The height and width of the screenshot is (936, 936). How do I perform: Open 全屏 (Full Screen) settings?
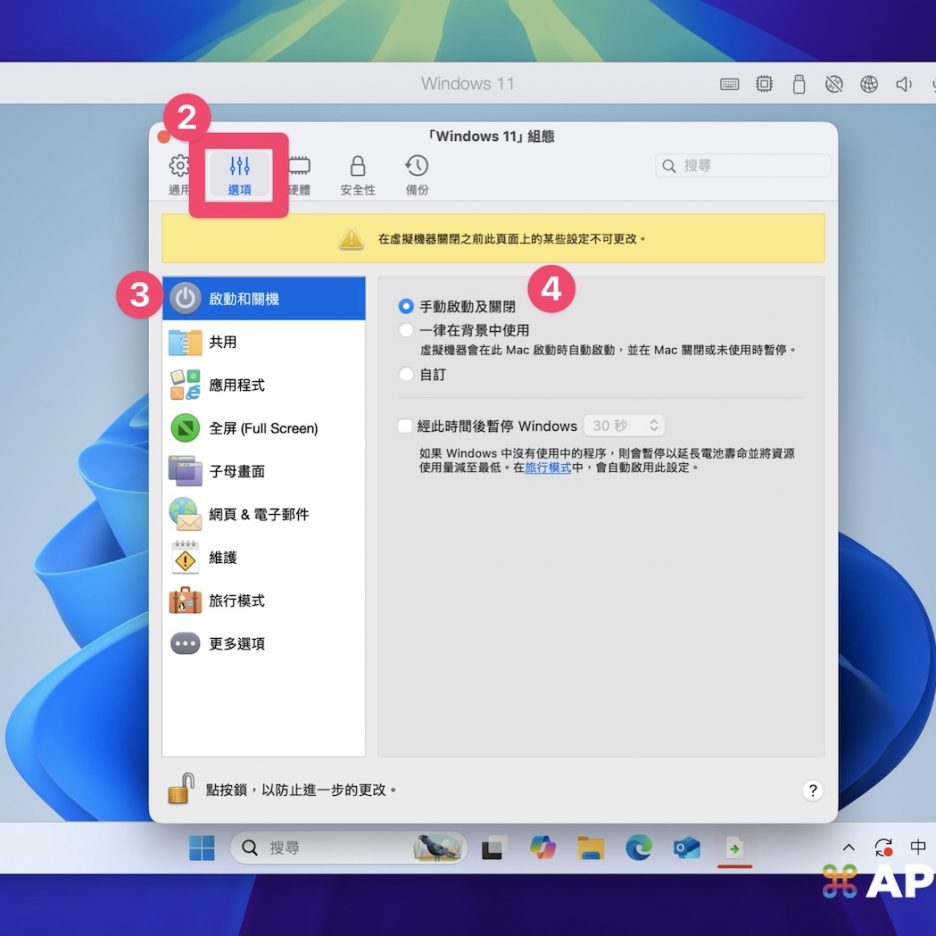[x=262, y=428]
